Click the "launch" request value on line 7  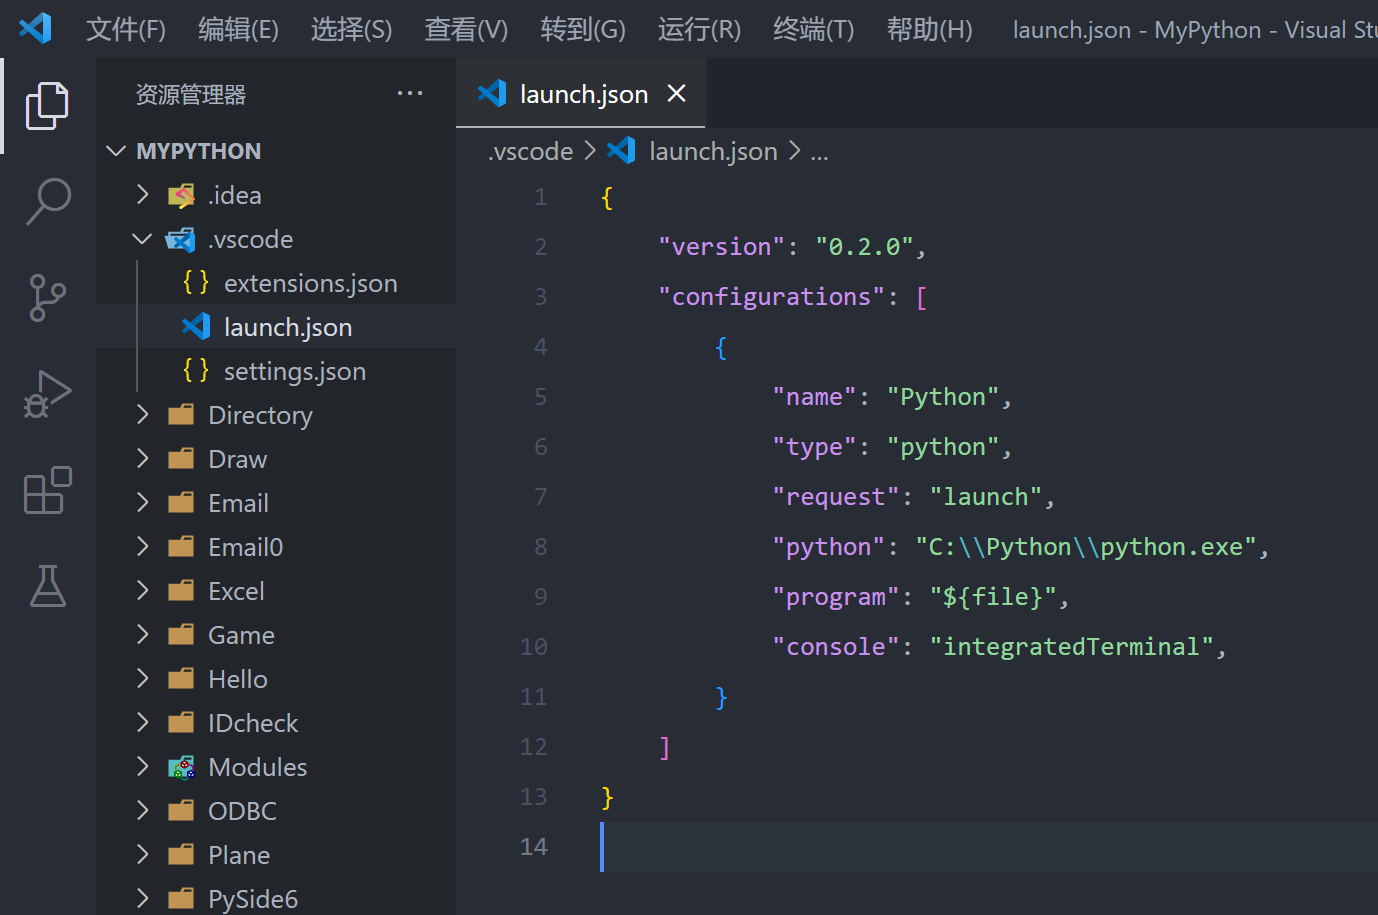[x=986, y=497]
